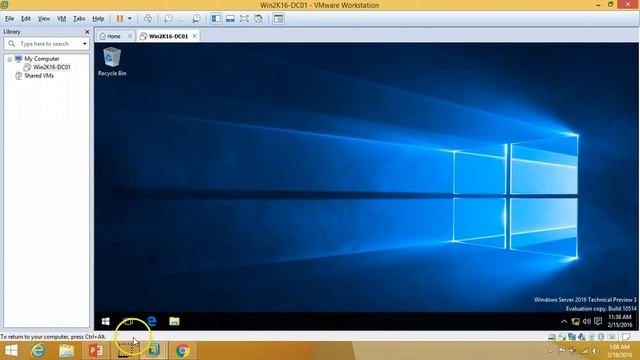
Task: Collapse the My Computer tree node
Action: (10, 59)
